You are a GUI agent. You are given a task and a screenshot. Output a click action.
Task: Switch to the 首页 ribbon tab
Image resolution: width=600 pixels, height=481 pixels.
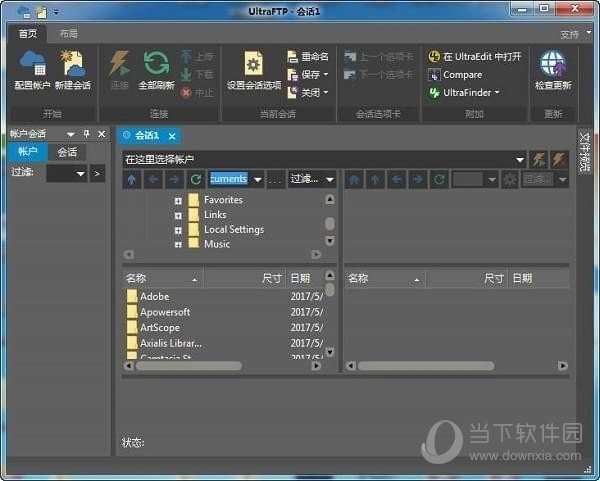click(x=28, y=34)
